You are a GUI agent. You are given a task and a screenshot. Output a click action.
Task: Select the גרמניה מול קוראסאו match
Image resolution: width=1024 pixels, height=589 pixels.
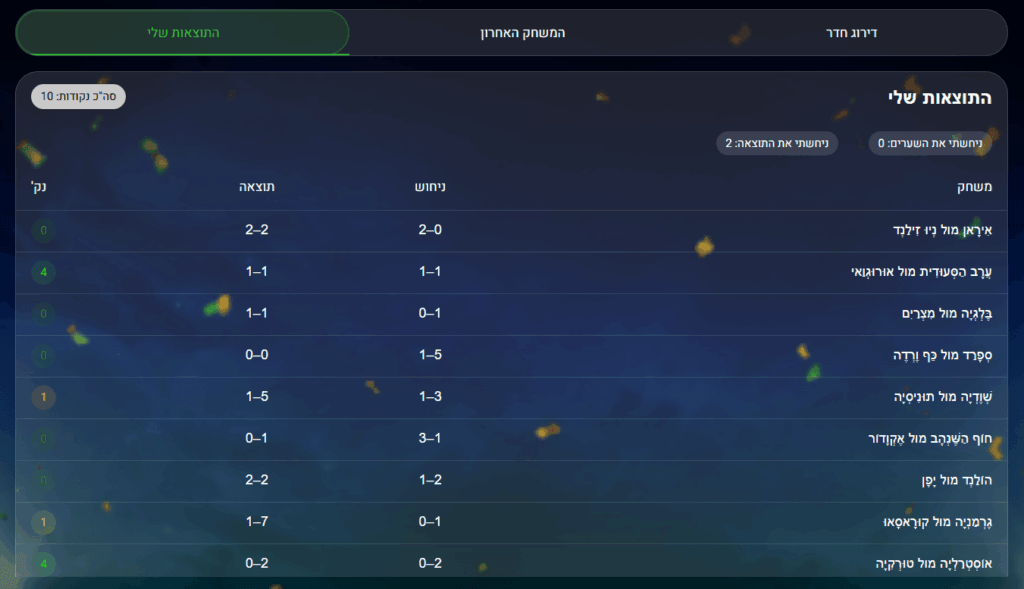511,522
